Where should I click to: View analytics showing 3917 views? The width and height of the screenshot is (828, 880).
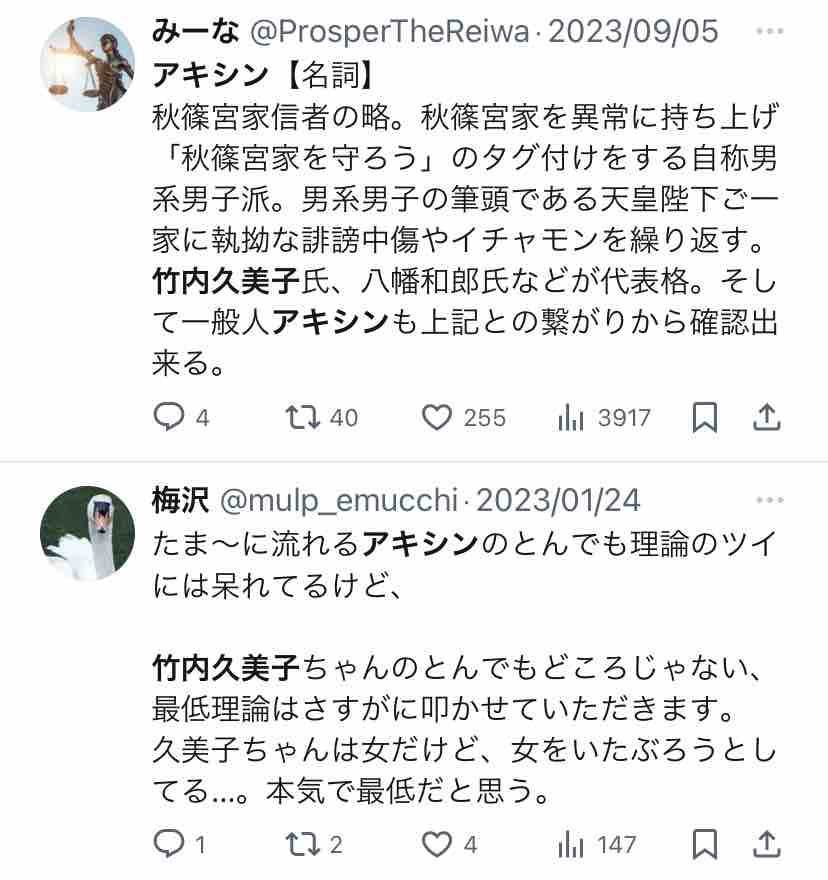coord(571,418)
